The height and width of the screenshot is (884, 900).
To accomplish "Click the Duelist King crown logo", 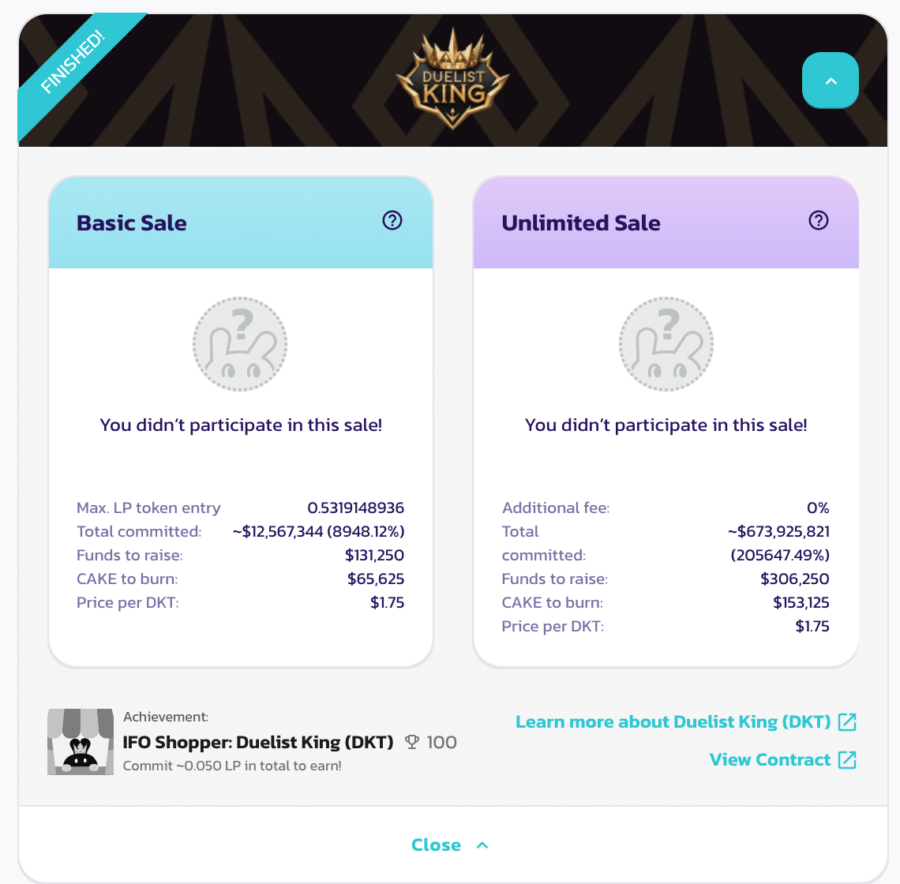I will [453, 79].
